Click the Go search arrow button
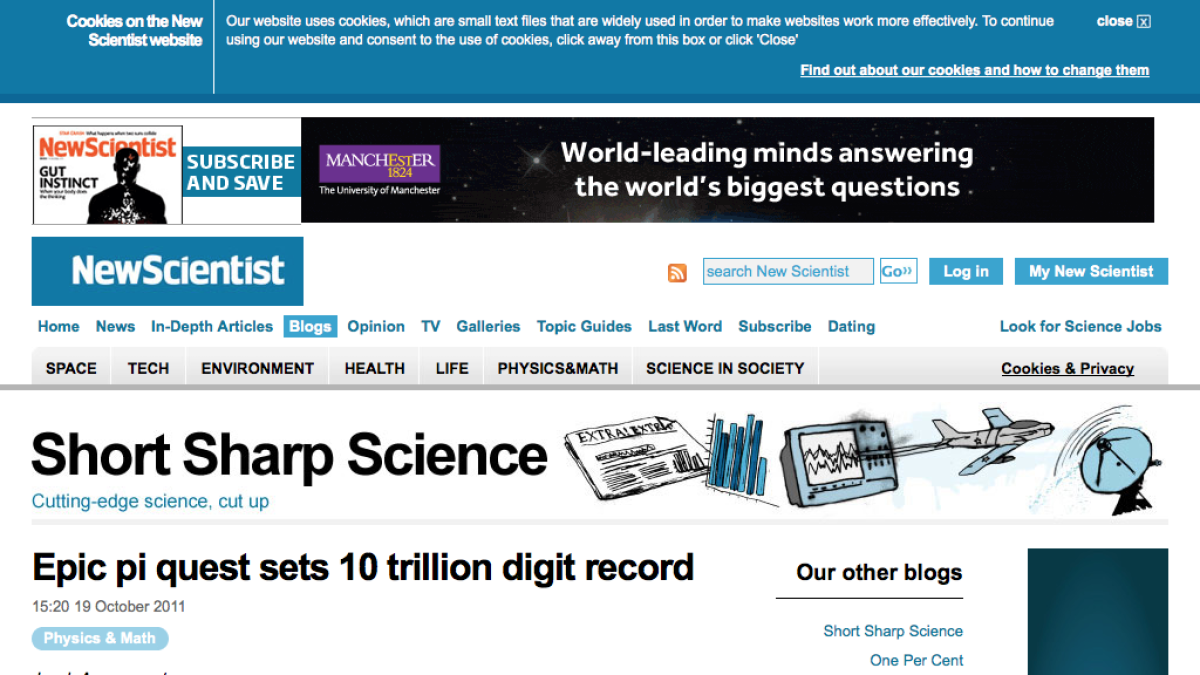This screenshot has width=1200, height=675. (897, 270)
